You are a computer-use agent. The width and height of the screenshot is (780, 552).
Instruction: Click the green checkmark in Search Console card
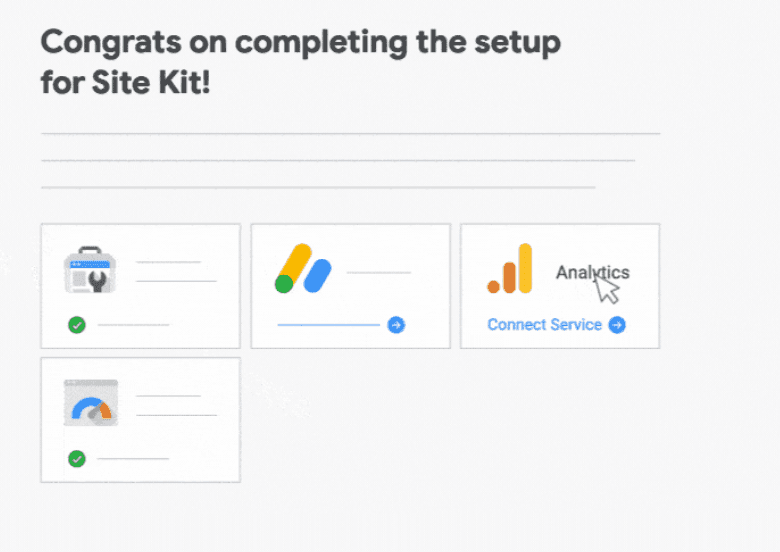tap(77, 325)
